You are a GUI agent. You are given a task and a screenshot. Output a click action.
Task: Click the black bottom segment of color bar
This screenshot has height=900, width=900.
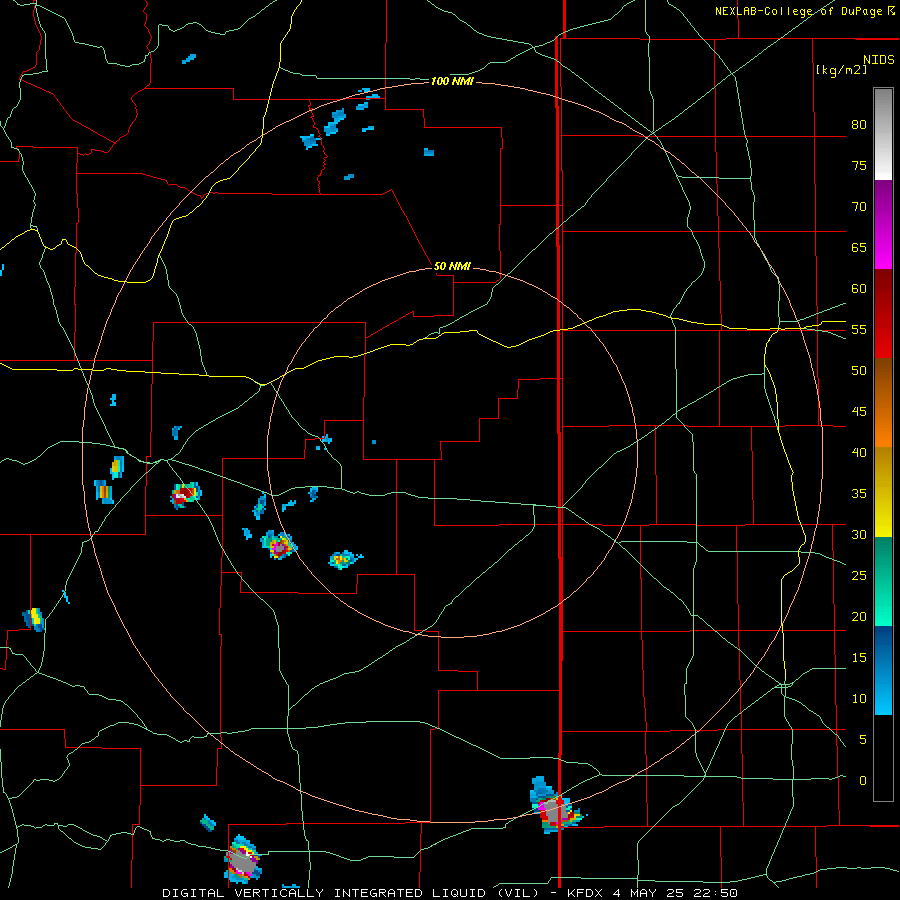pos(883,758)
